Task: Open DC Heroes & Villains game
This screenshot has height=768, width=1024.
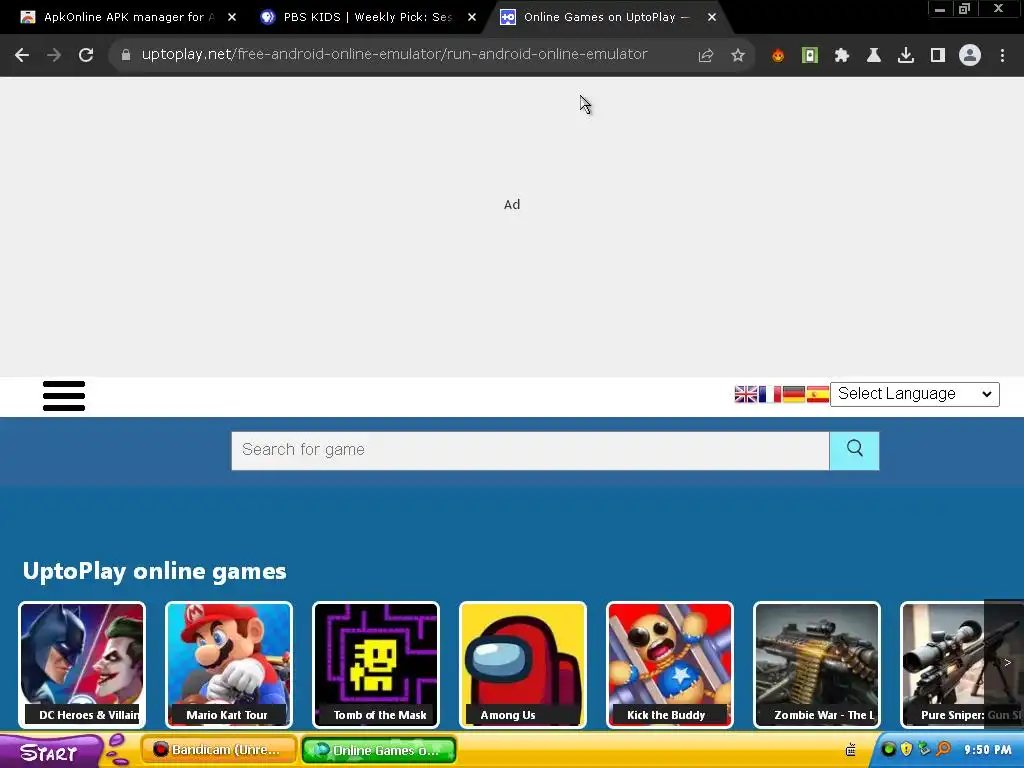Action: pyautogui.click(x=82, y=664)
